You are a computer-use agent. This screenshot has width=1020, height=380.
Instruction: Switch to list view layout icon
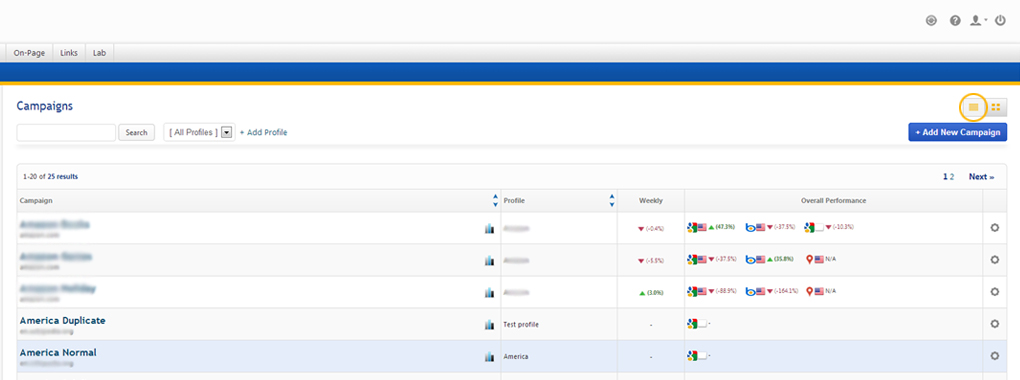(x=974, y=107)
